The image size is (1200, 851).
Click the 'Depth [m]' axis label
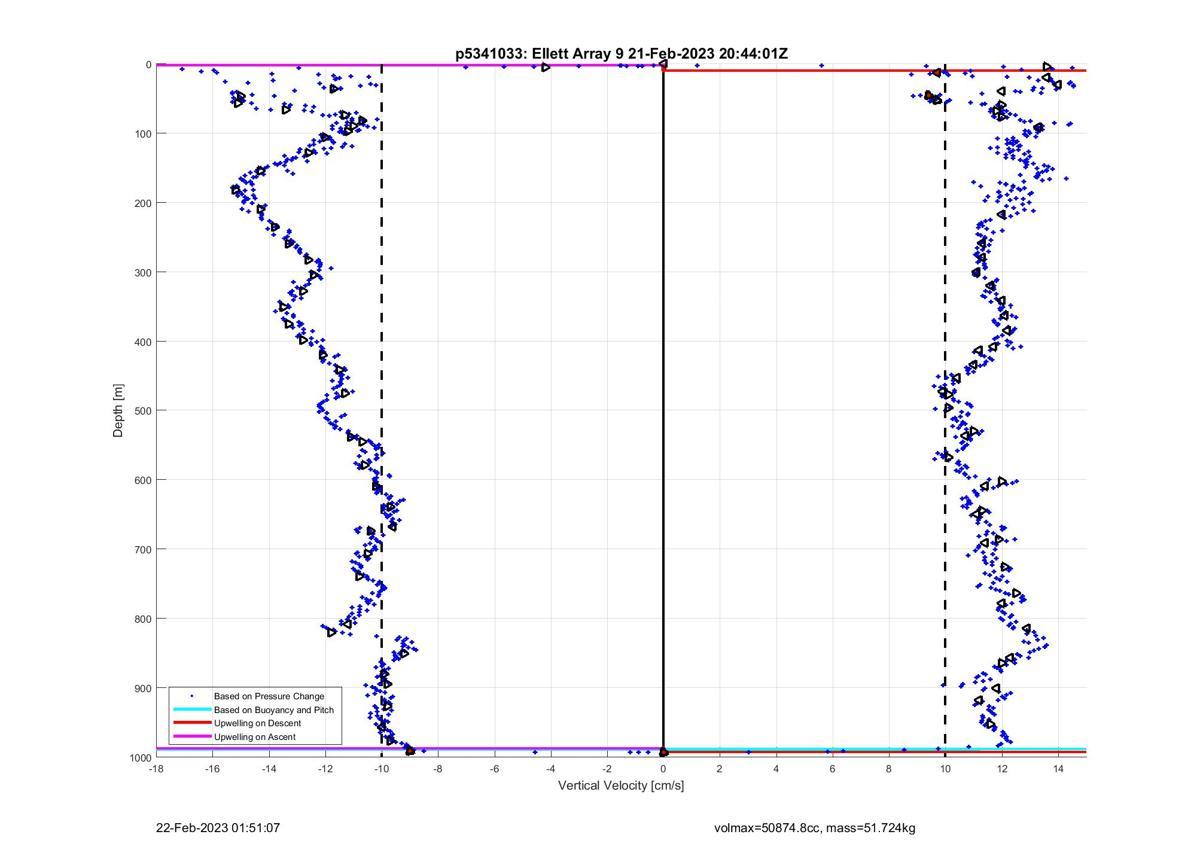[119, 410]
